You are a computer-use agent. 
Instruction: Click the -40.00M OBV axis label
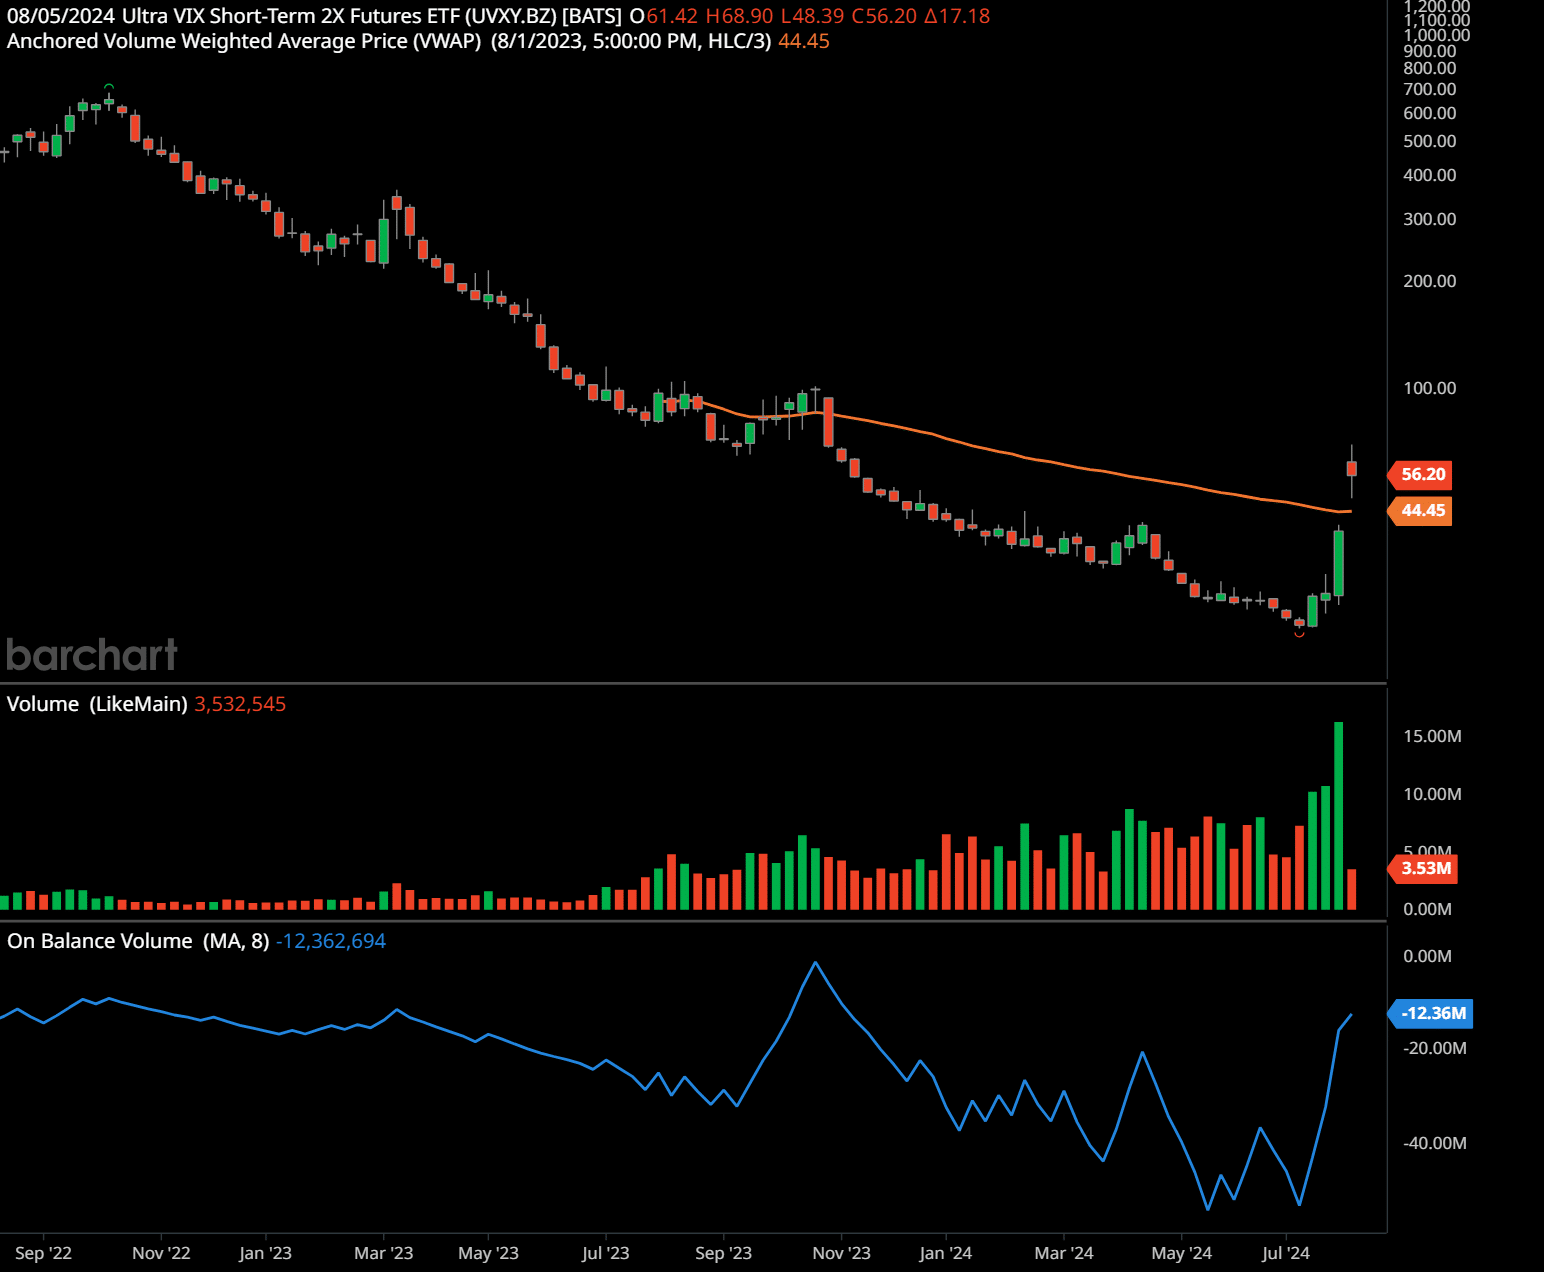coord(1435,1143)
